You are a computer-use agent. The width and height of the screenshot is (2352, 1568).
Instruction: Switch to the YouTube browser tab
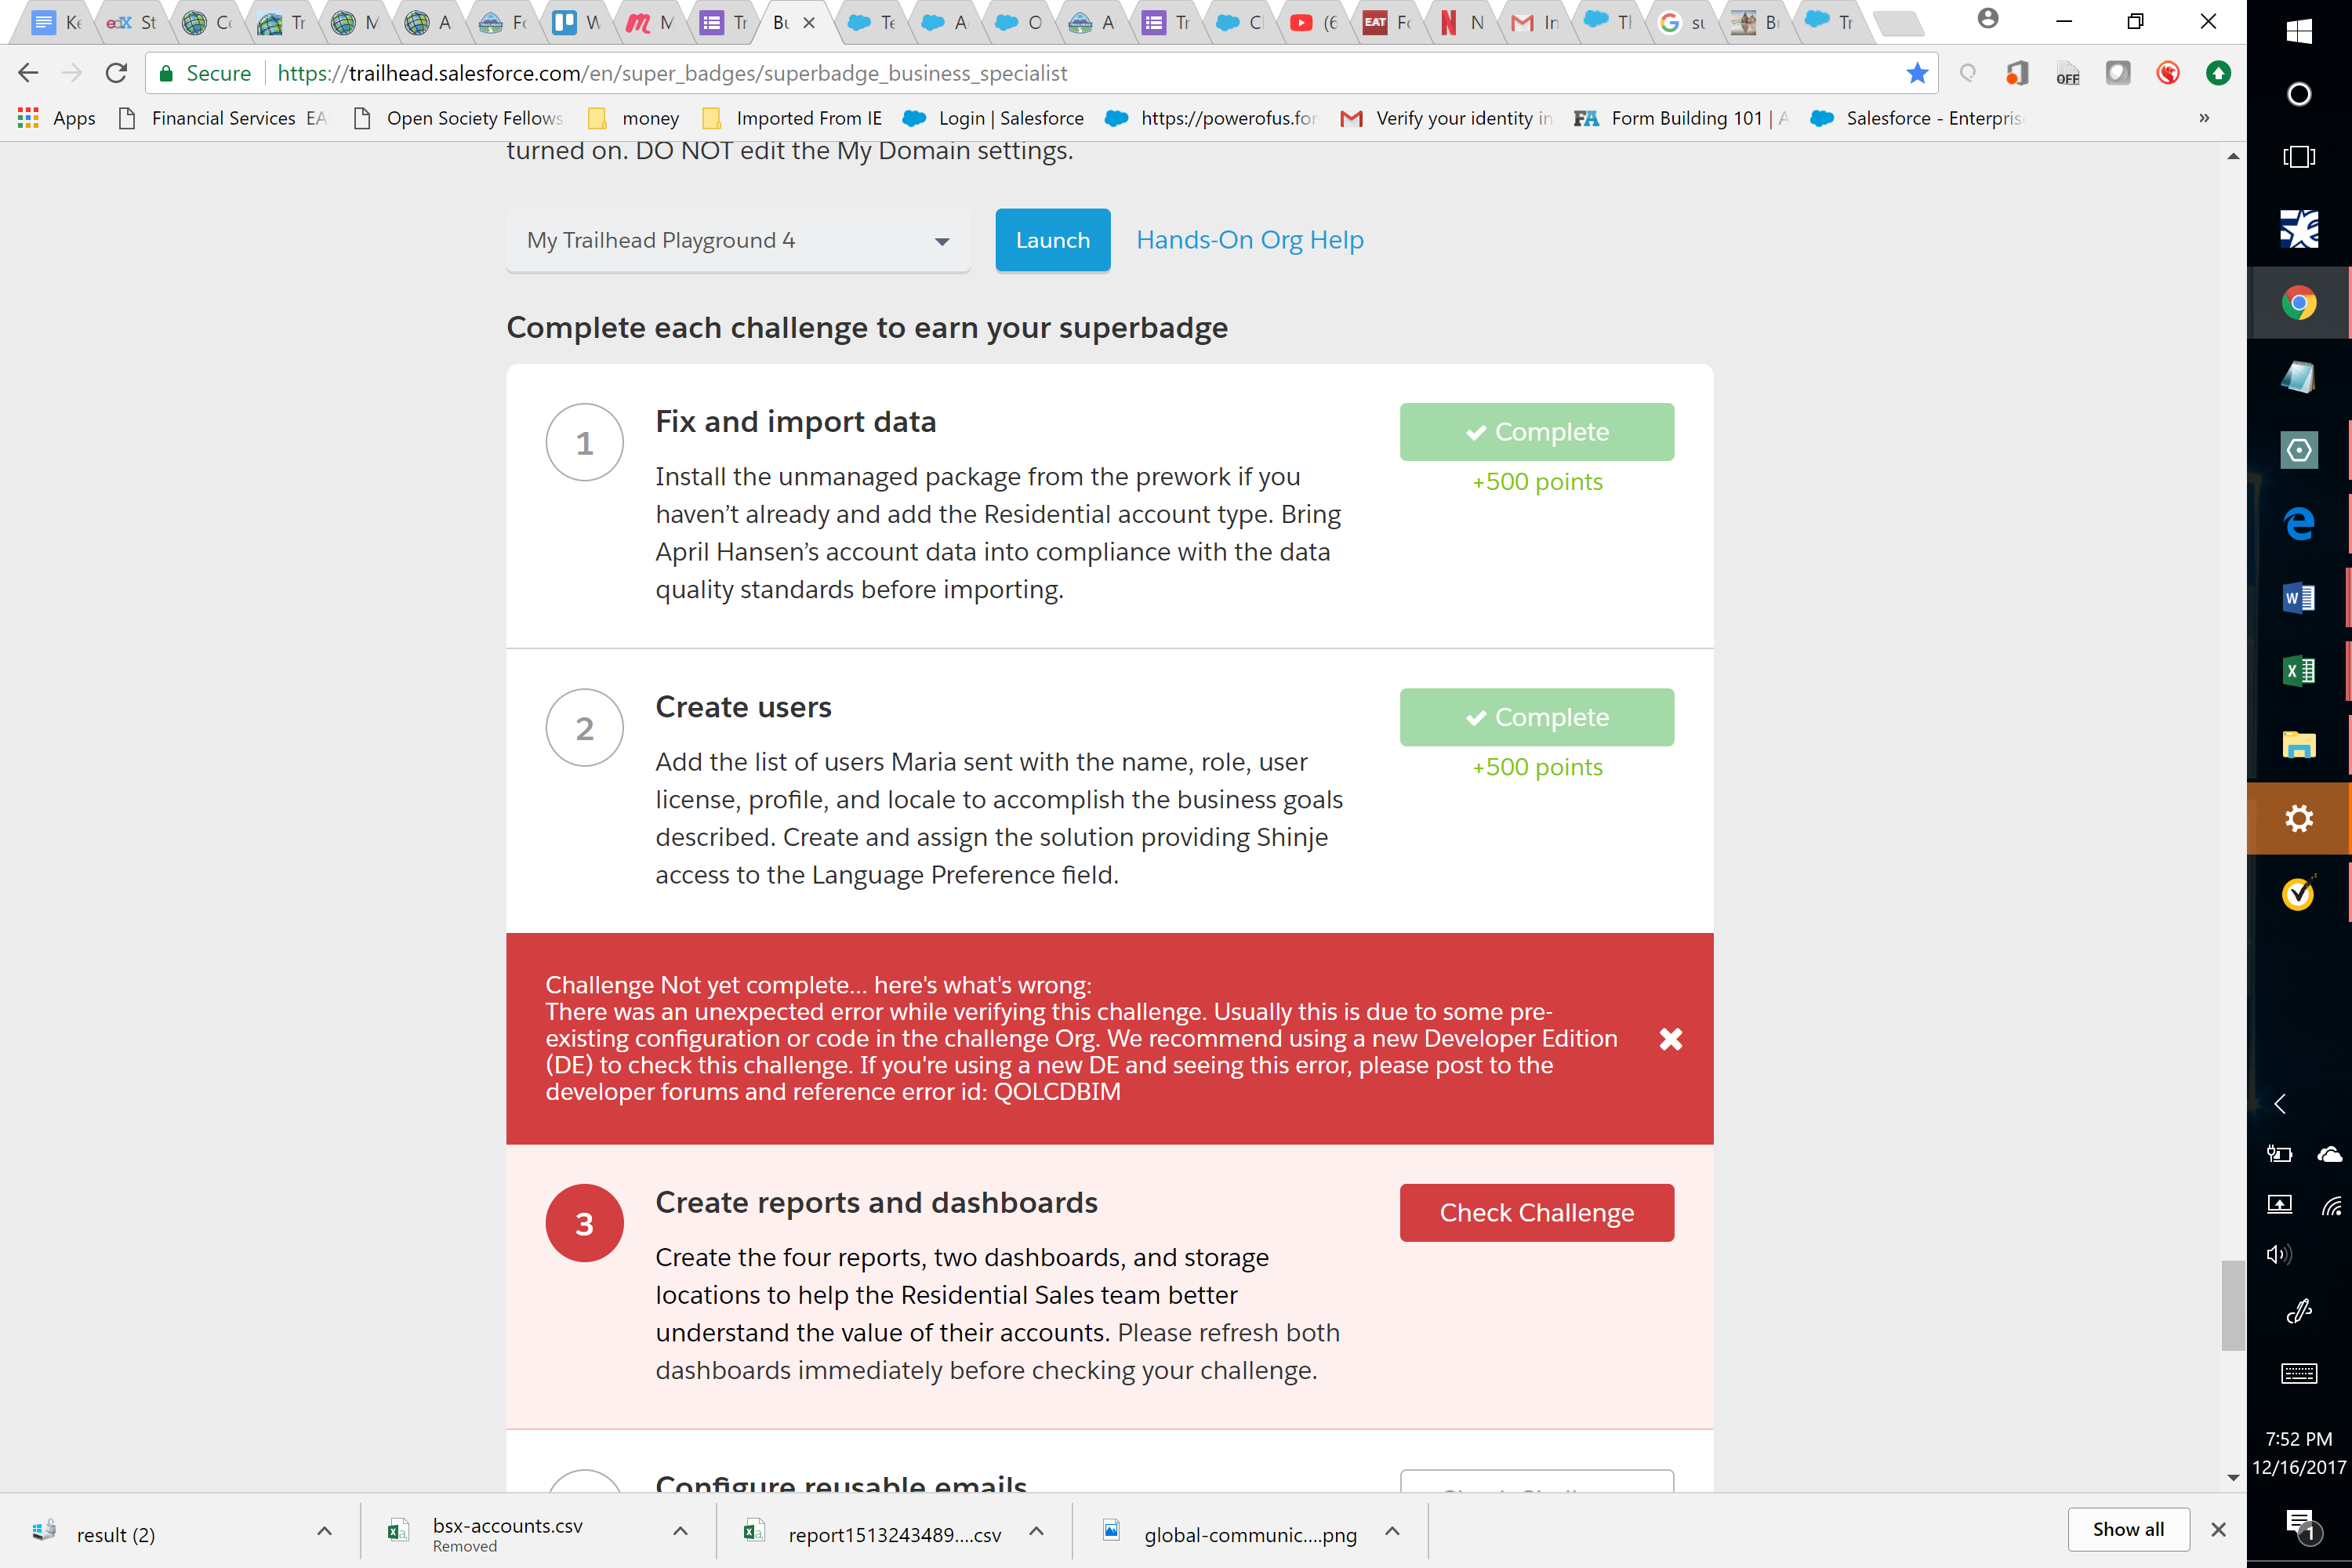click(1312, 22)
